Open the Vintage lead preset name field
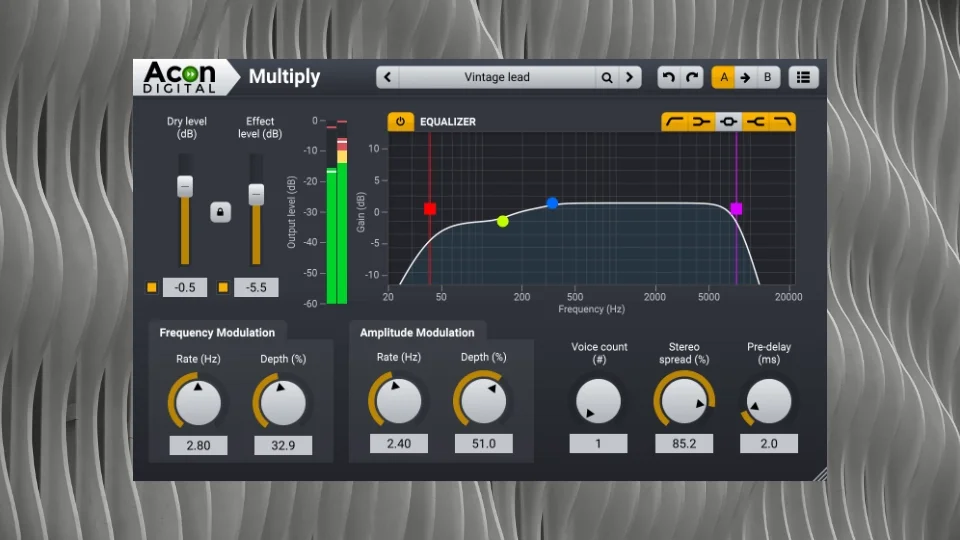 point(497,77)
